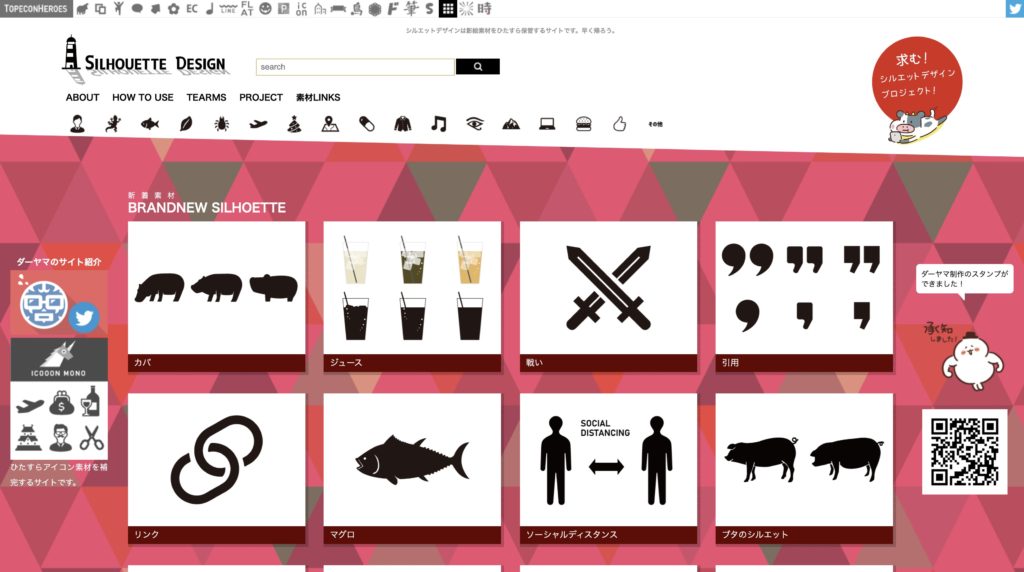Select the laptop category icon

pos(547,123)
